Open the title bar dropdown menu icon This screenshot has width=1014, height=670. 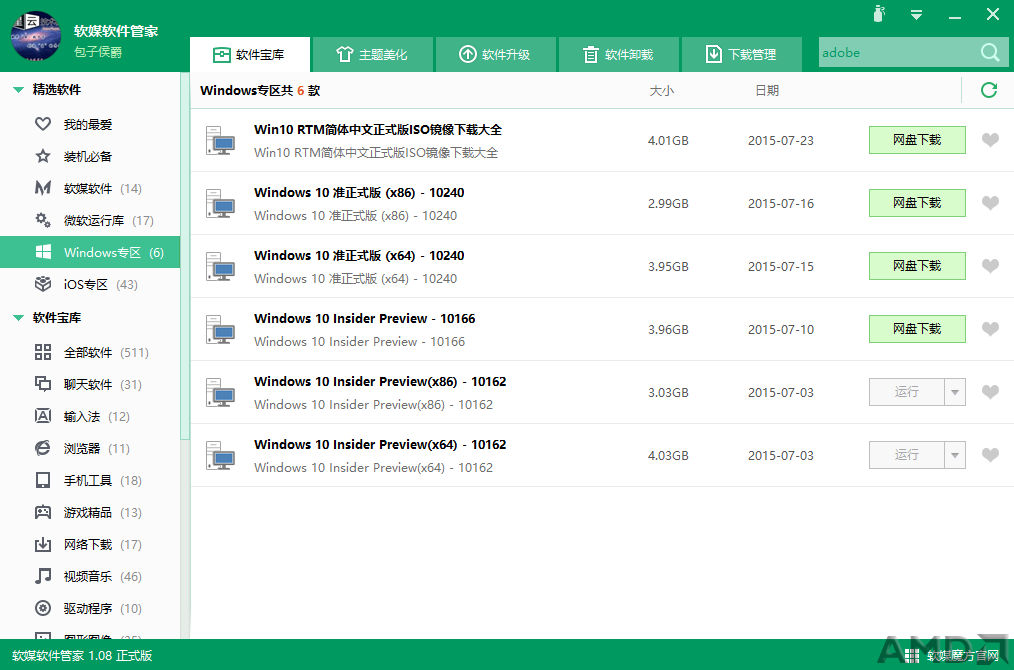click(x=916, y=15)
